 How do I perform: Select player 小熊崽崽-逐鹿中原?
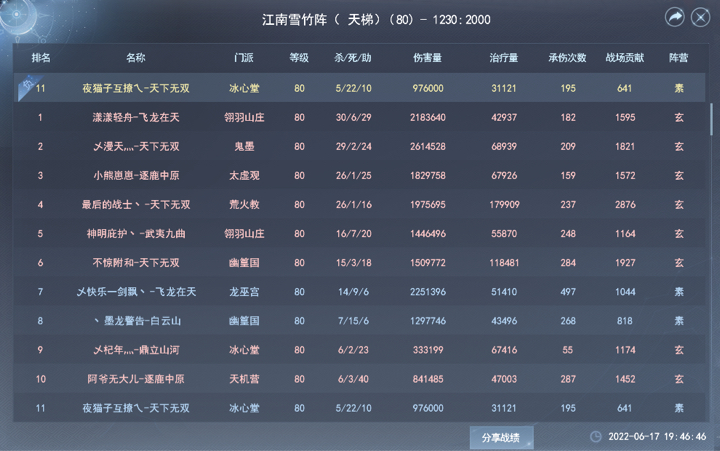coord(136,175)
